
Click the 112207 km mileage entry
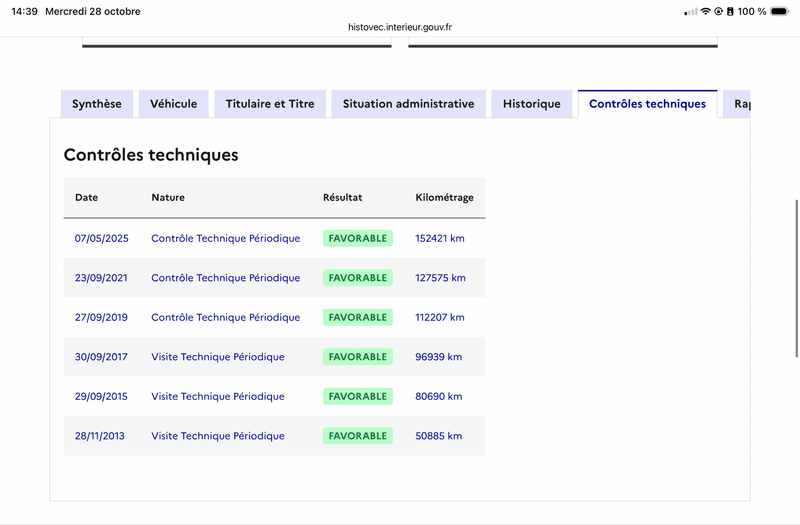coord(440,317)
